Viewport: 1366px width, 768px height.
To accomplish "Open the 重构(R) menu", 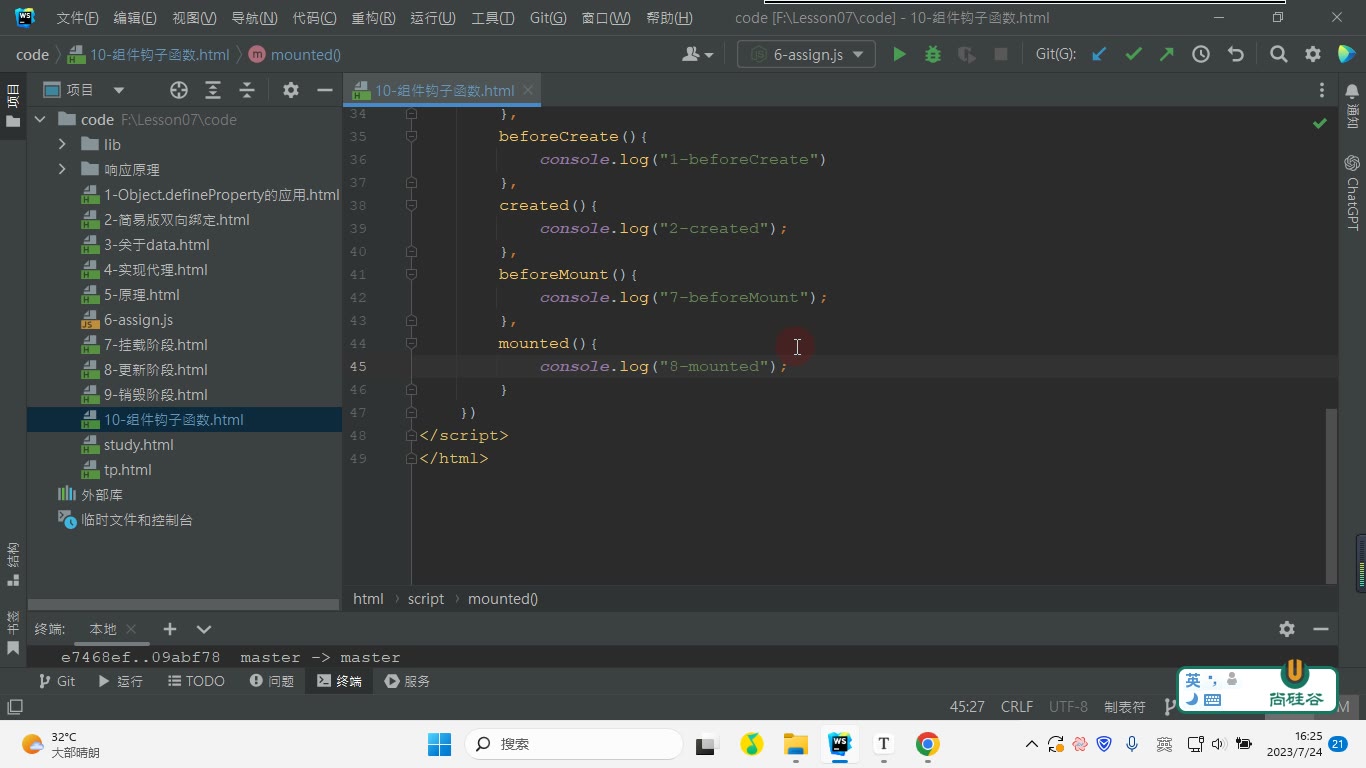I will (373, 18).
